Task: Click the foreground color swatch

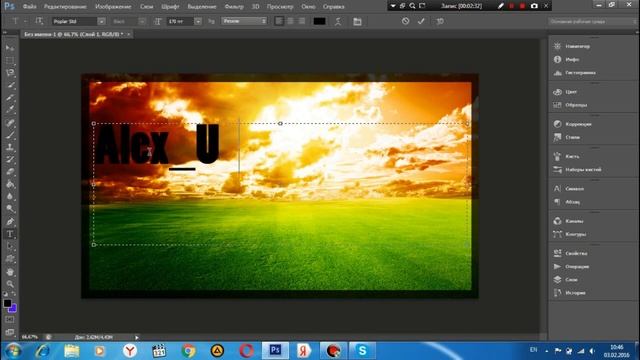Action: pos(7,303)
